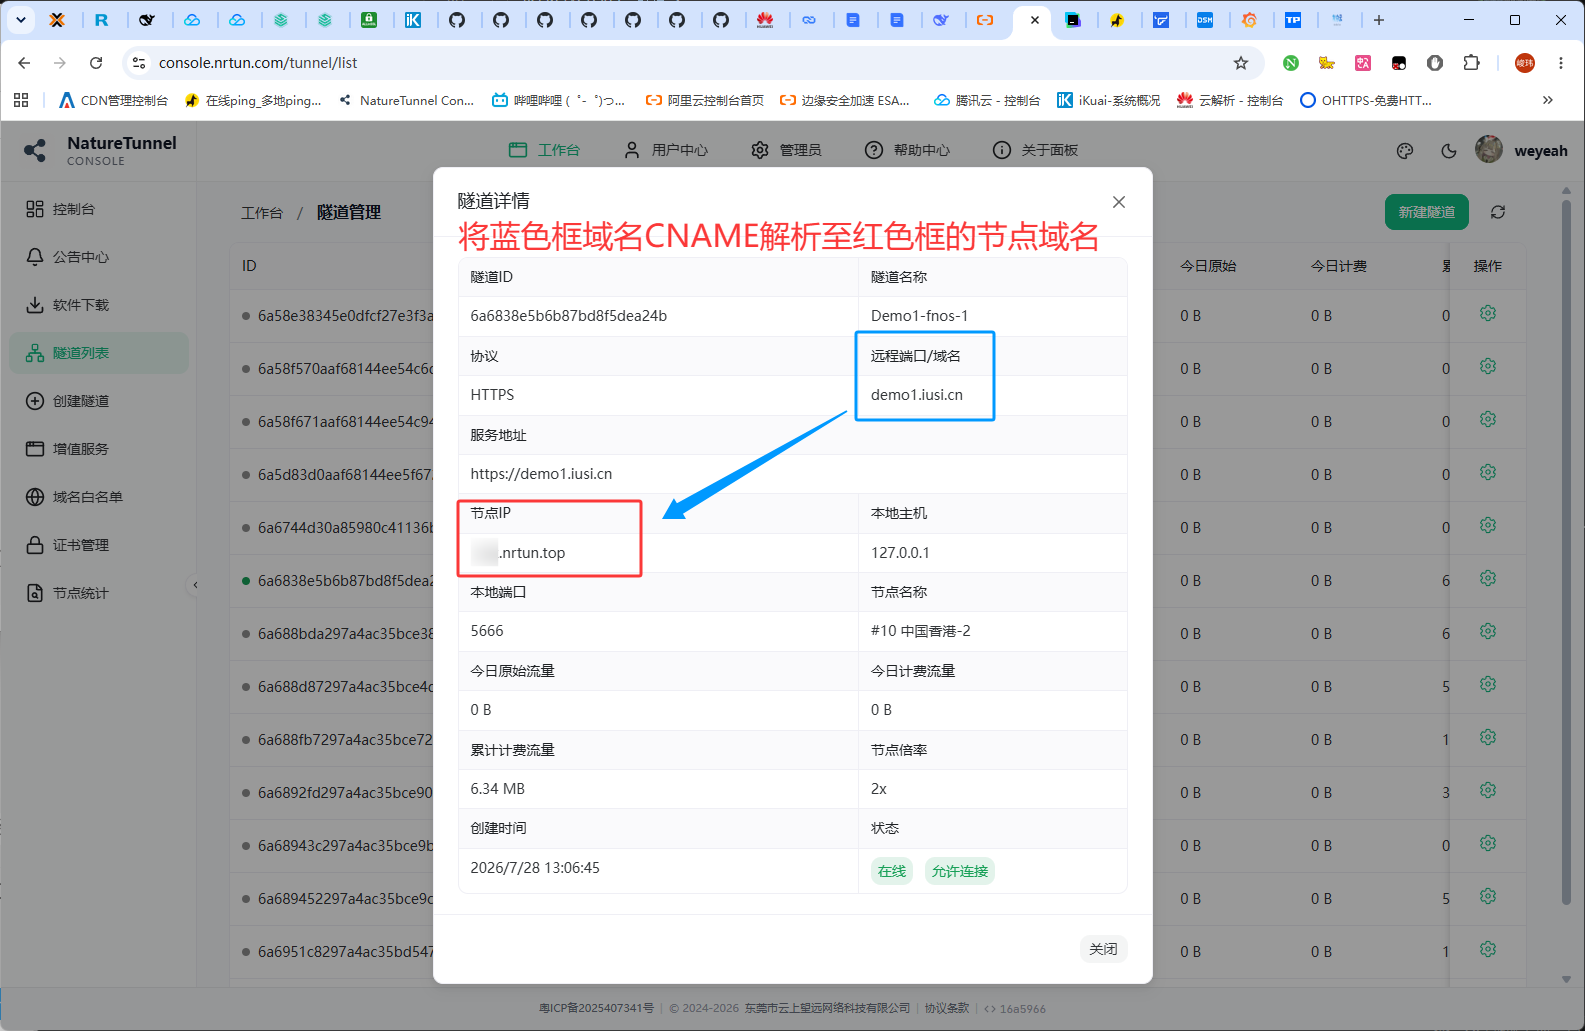The image size is (1585, 1031).
Task: Open settings gear for row 6a6951c8297a4ac35bd547
Action: click(1488, 950)
